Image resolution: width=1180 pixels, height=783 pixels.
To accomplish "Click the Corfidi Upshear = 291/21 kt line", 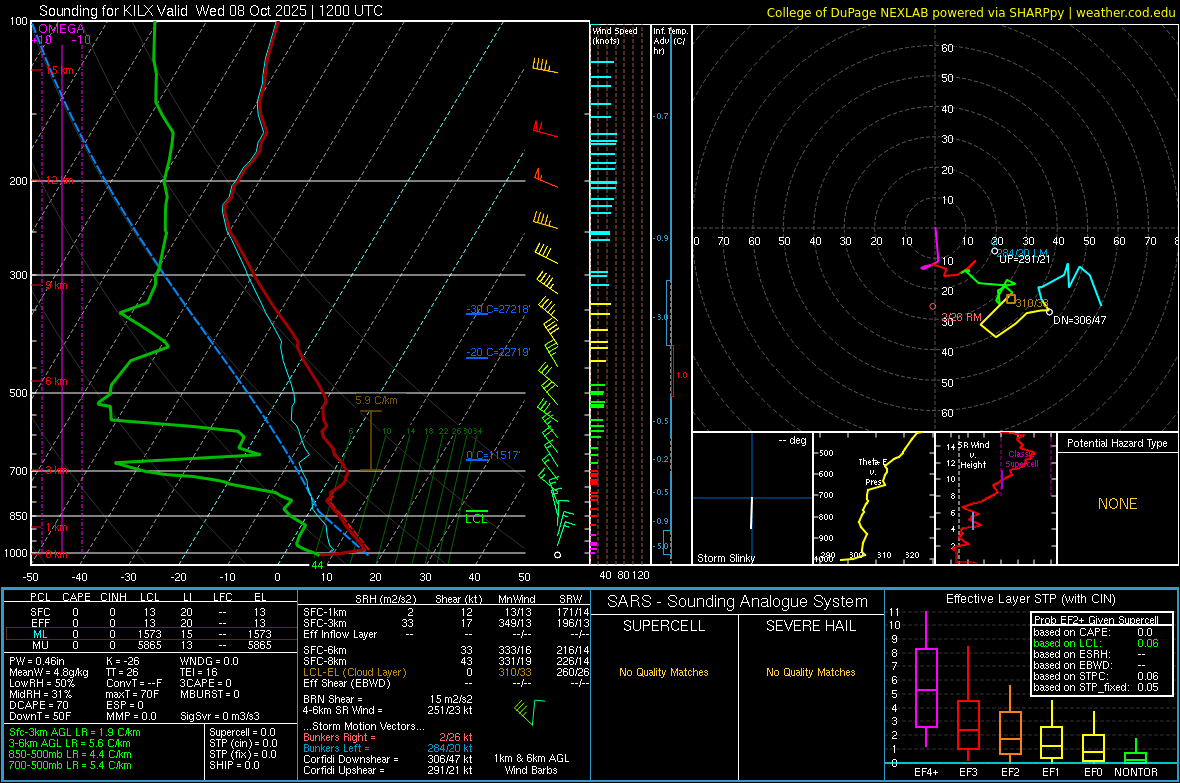I will coord(388,770).
